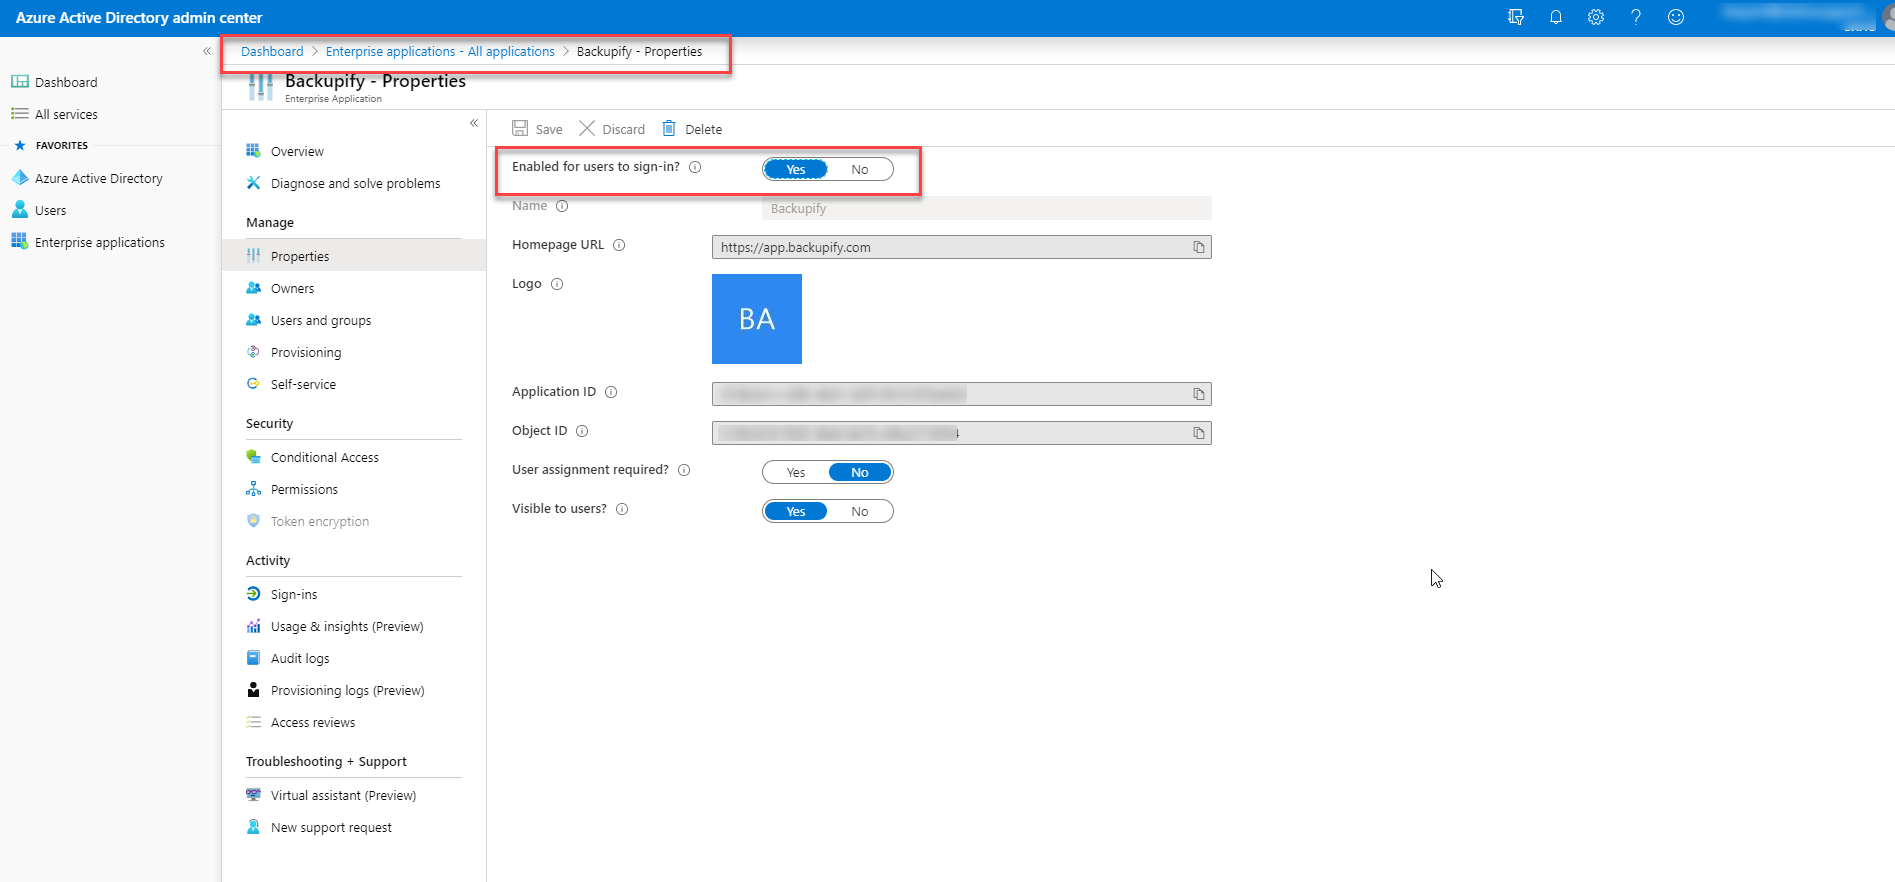Select Properties in the Manage section
1895x882 pixels.
point(354,256)
